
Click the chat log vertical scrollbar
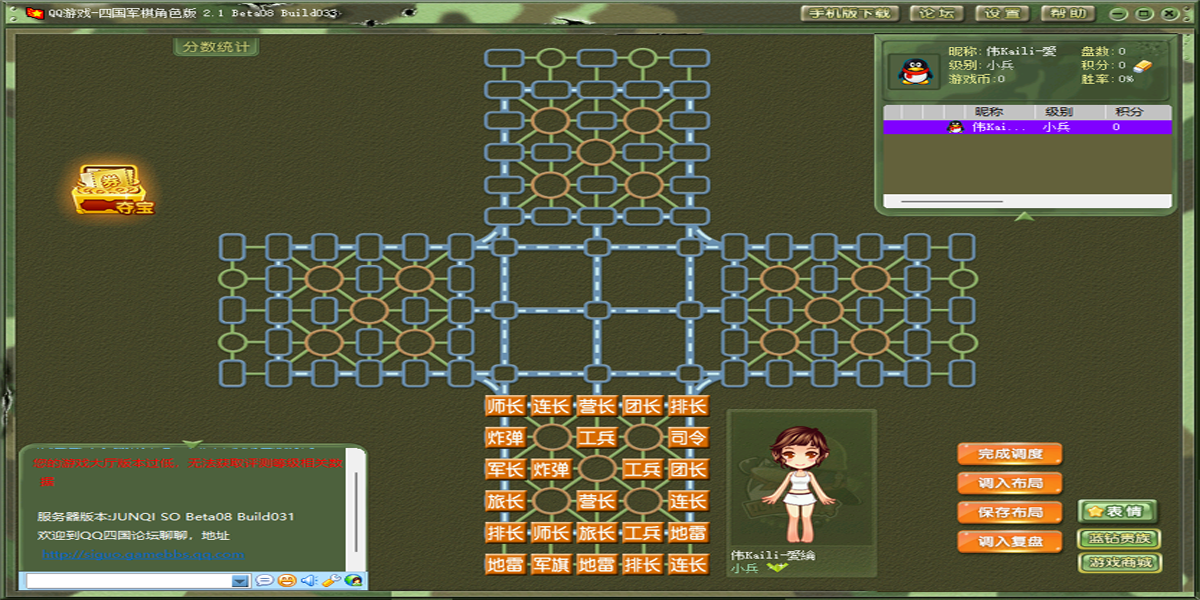point(356,513)
